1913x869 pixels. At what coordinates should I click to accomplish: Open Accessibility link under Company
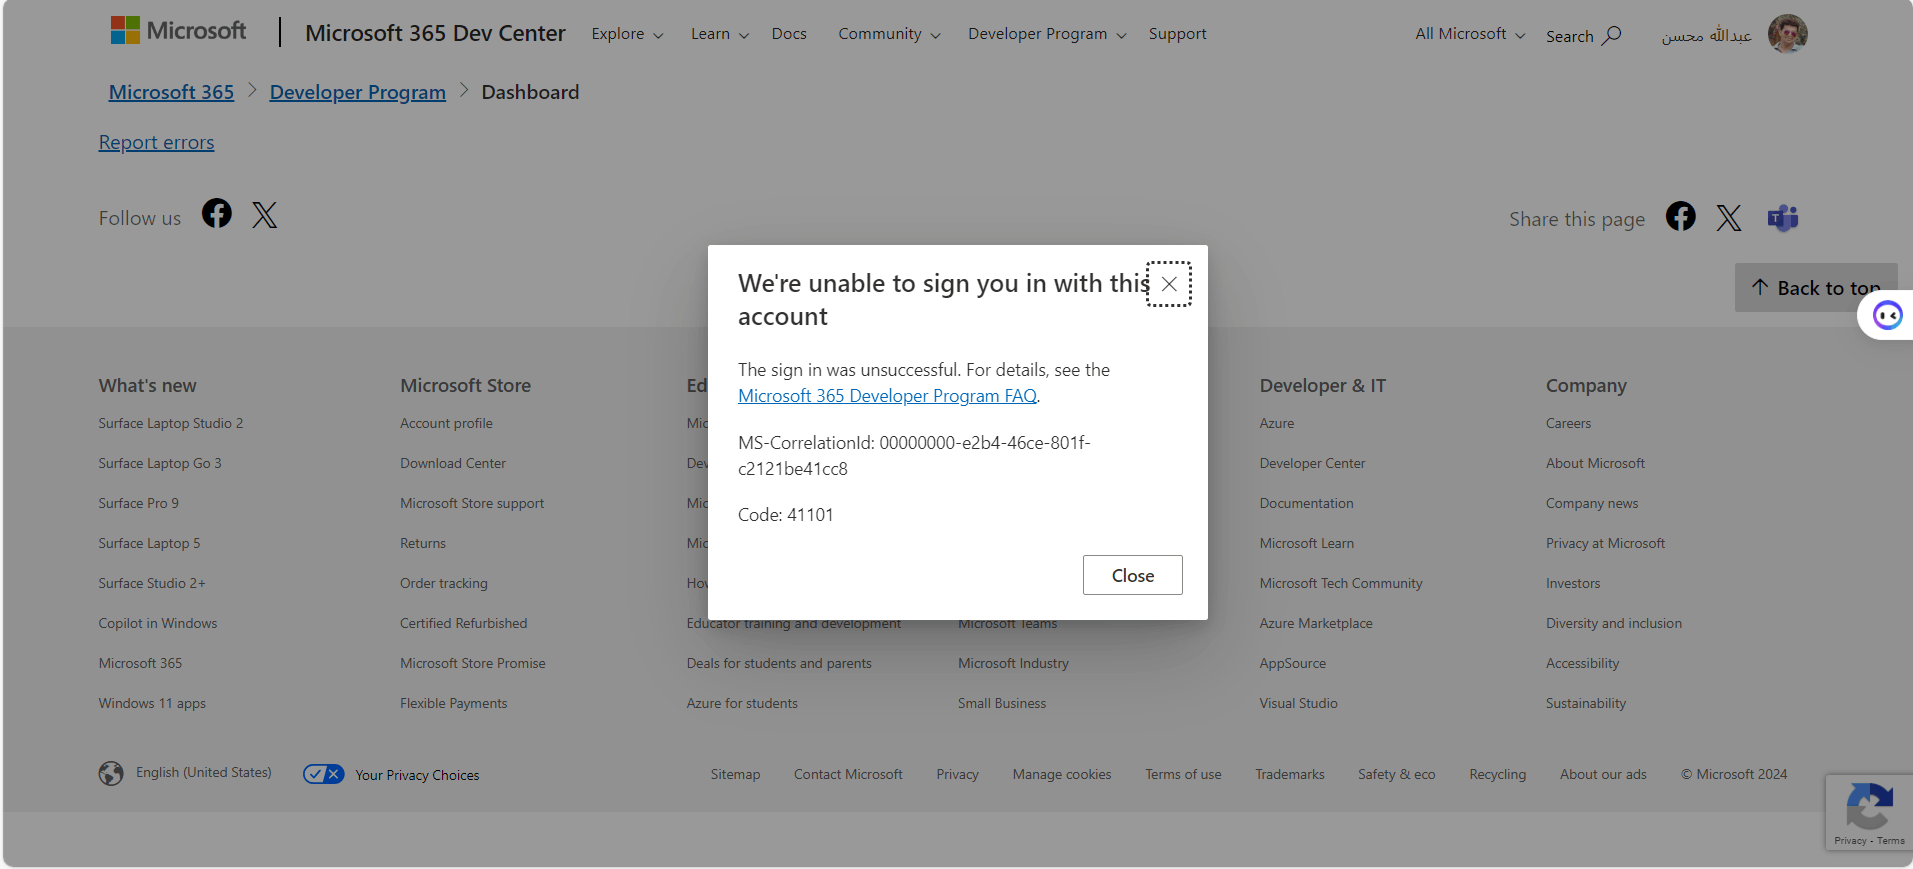click(1582, 663)
